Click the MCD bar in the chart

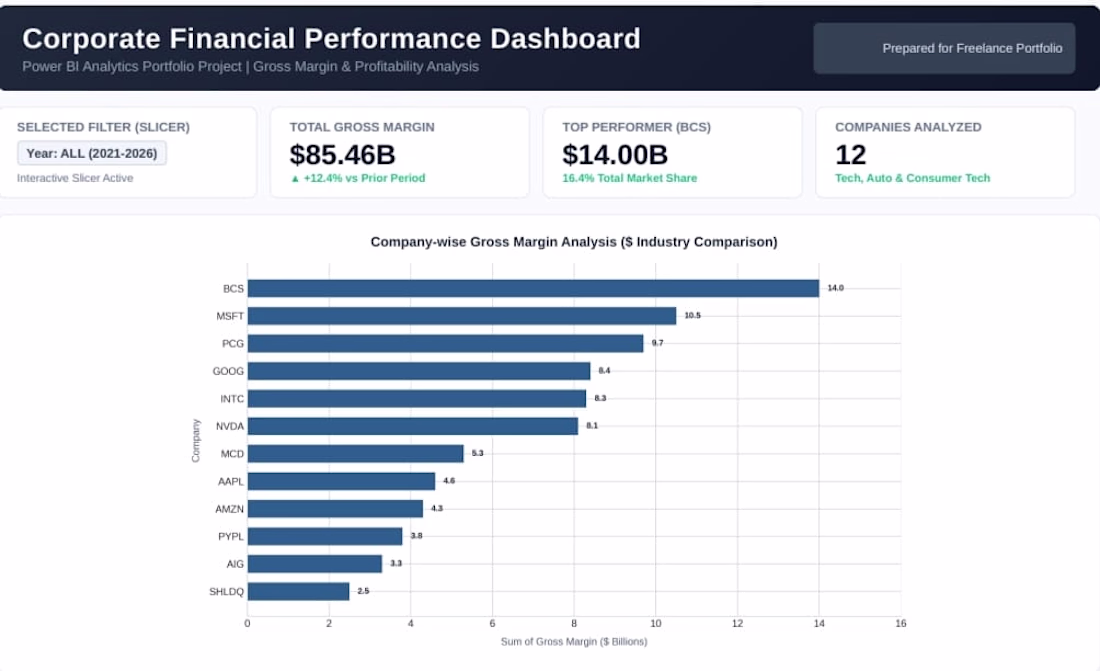356,453
